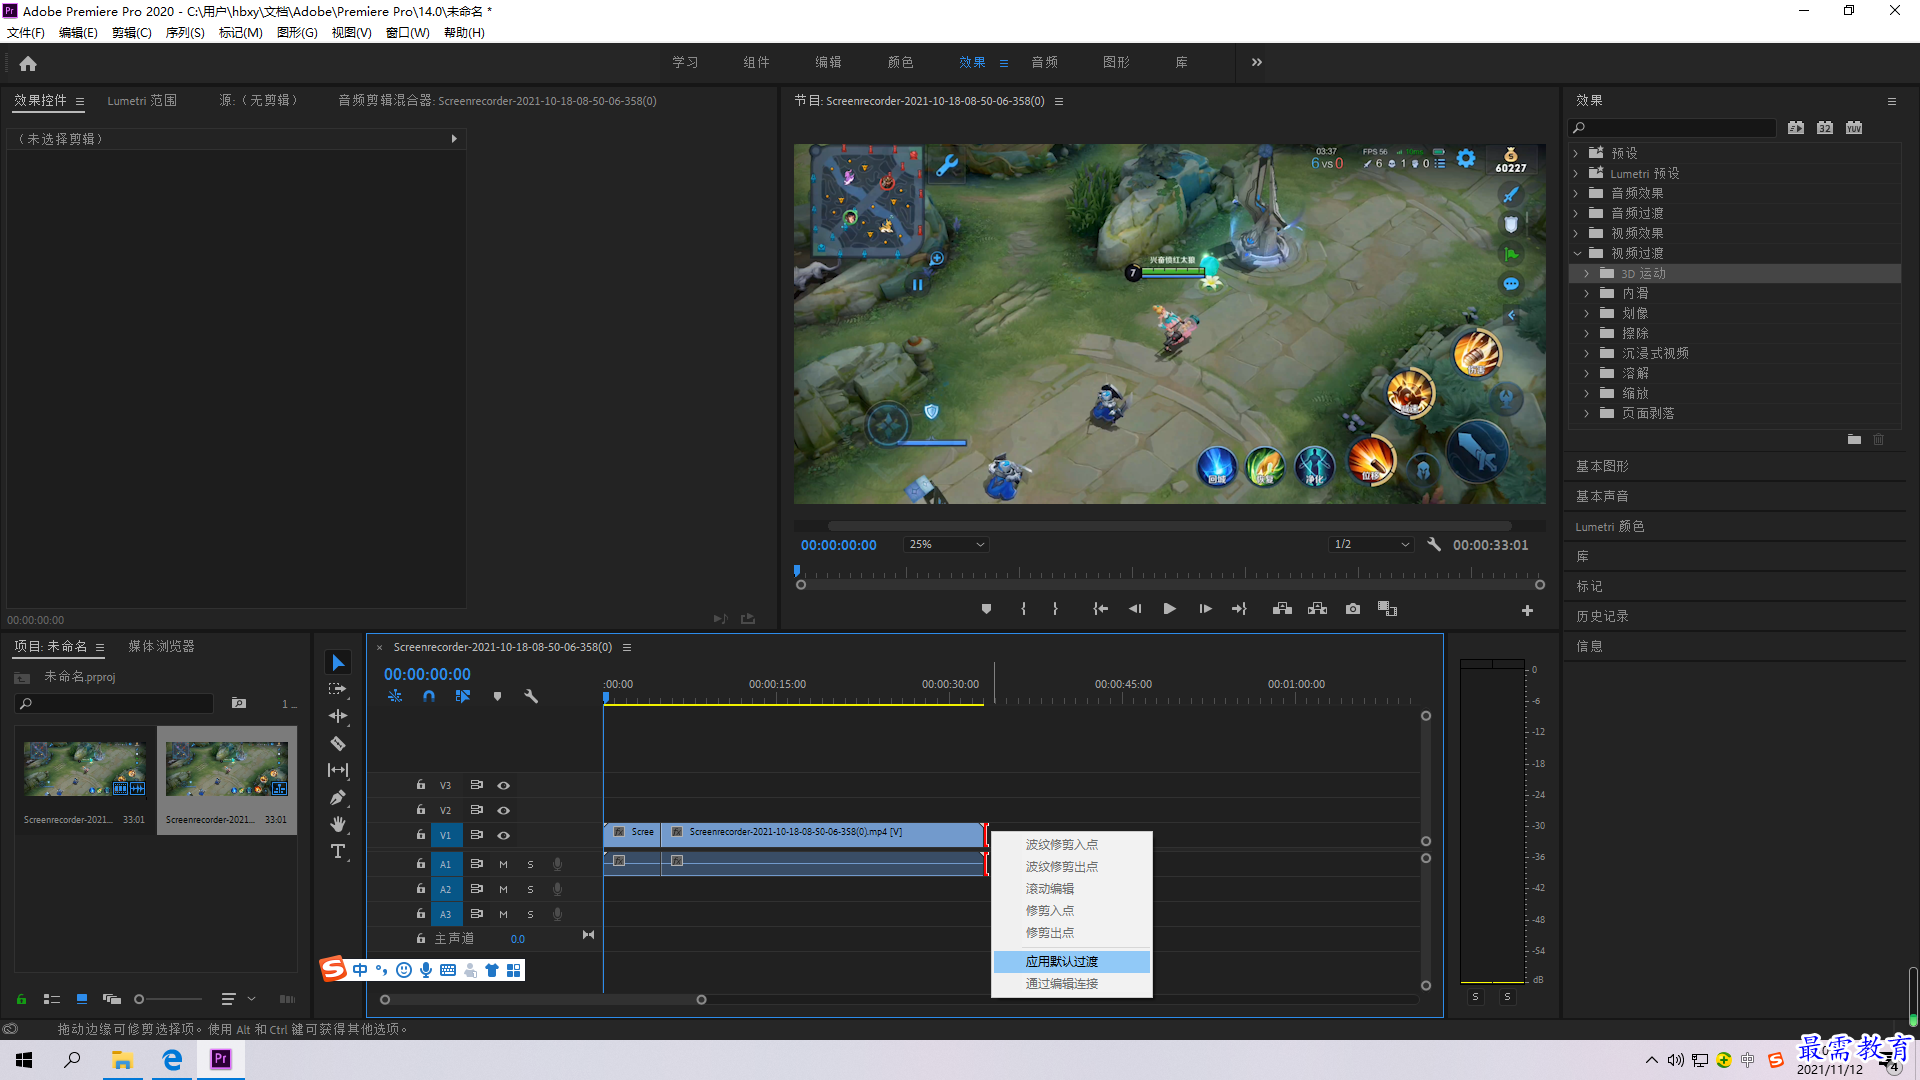The width and height of the screenshot is (1920, 1080).
Task: Select the Pen tool
Action: [338, 797]
